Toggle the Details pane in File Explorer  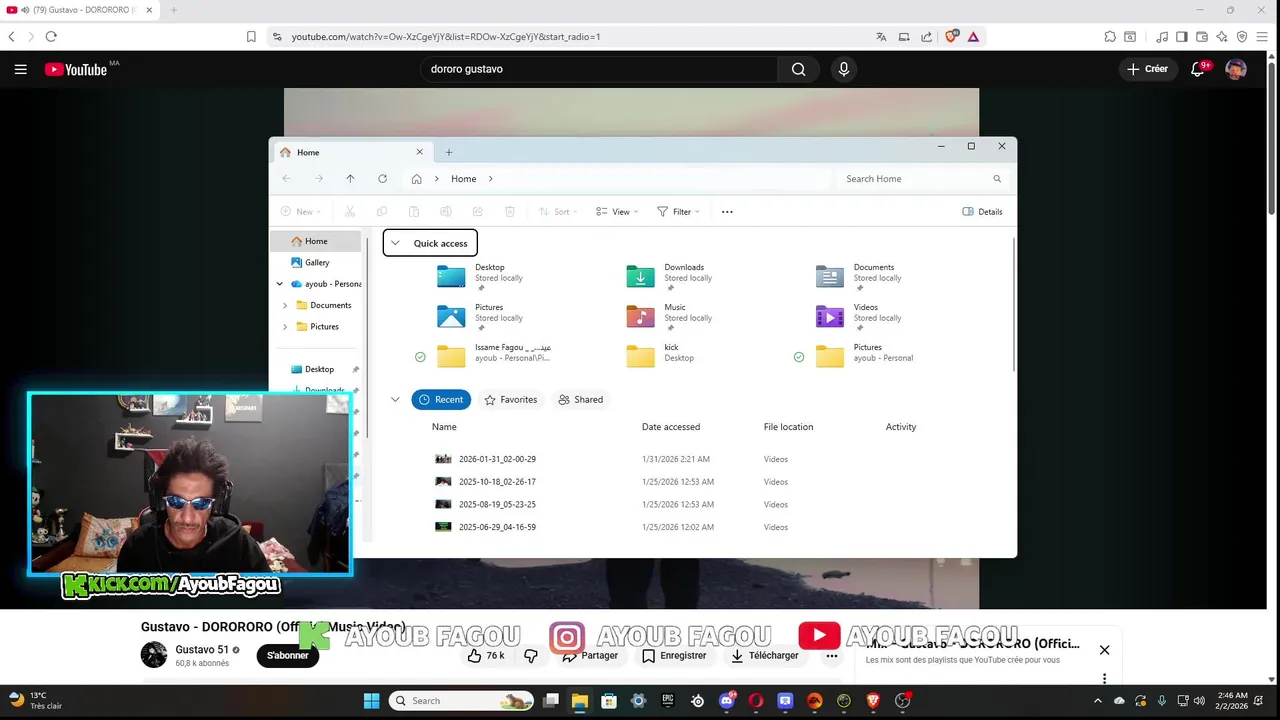point(982,212)
